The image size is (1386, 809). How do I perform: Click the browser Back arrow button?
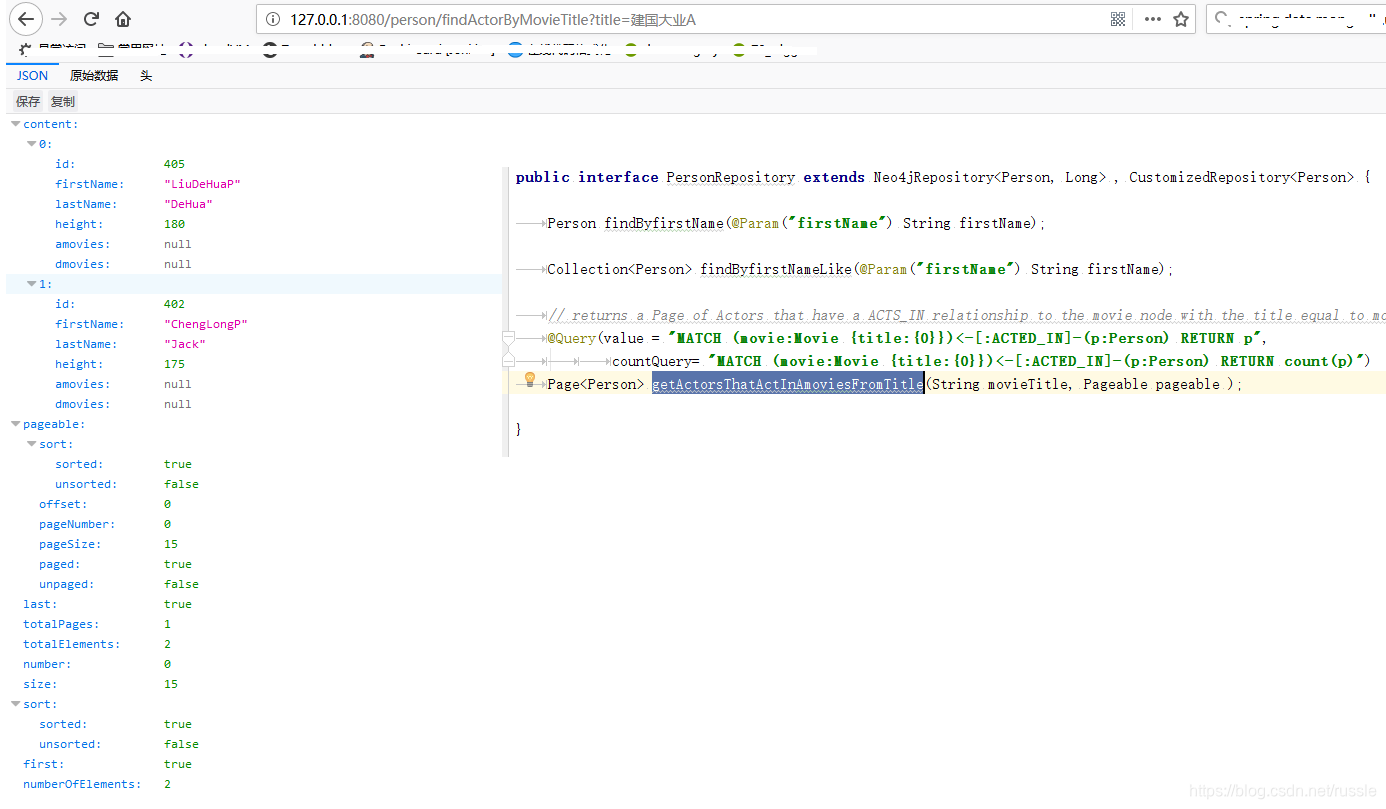click(25, 19)
